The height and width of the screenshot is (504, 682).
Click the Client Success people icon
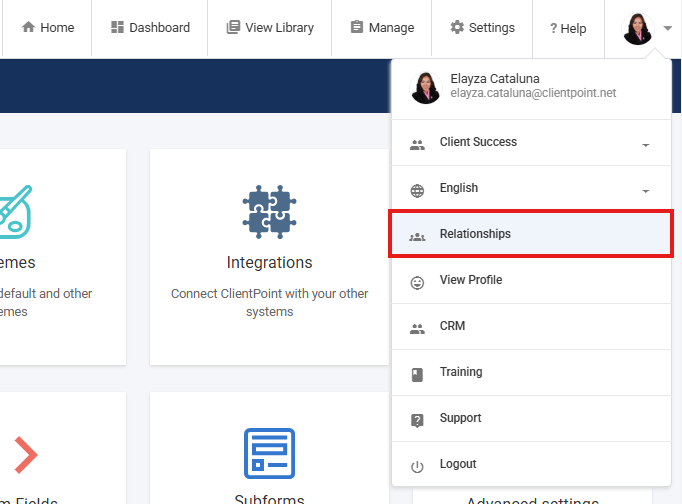click(x=417, y=145)
